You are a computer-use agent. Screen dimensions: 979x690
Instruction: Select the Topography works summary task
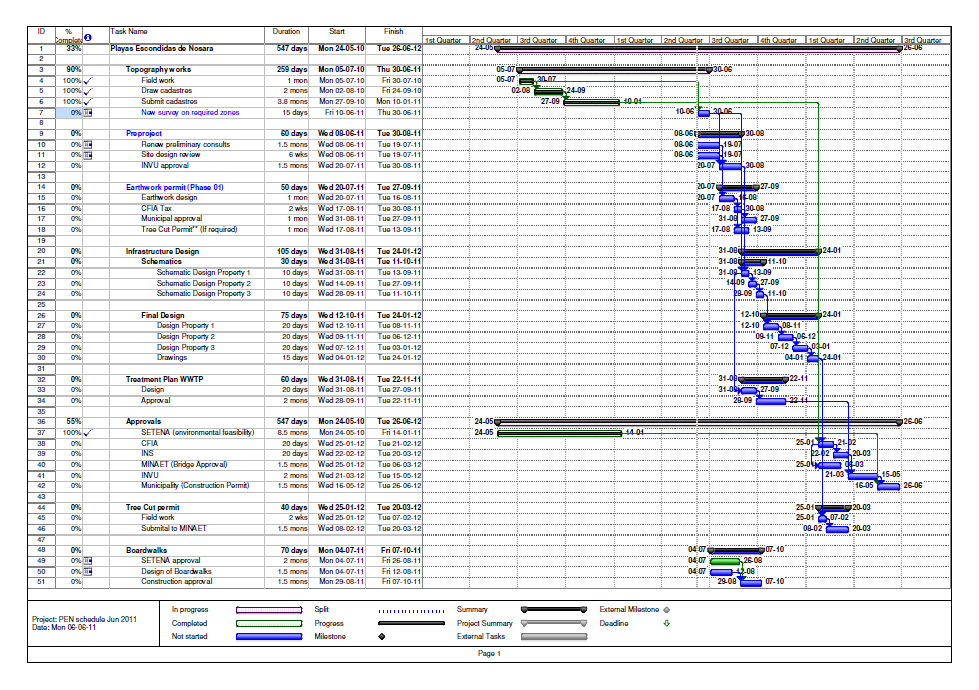(158, 70)
